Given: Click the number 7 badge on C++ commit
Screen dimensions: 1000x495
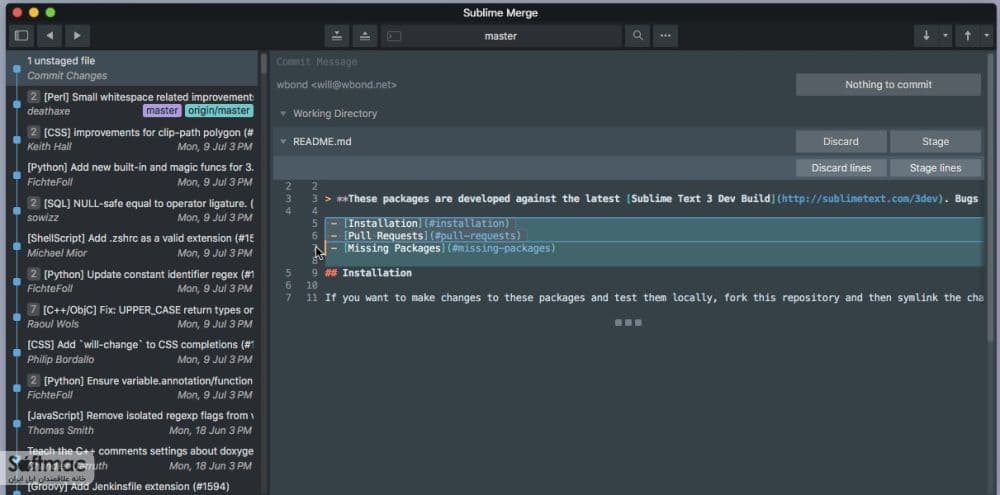Looking at the screenshot, I should pos(33,310).
